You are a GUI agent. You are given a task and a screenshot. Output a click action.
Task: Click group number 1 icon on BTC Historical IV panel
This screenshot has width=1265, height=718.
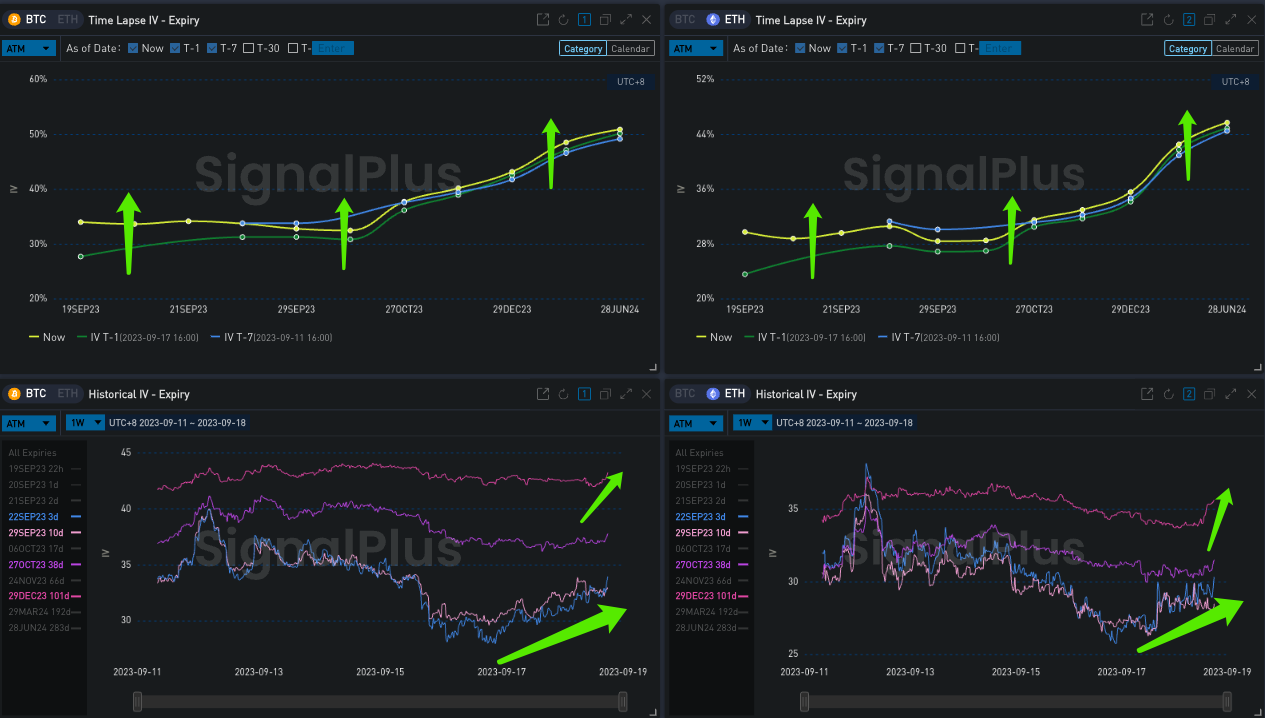(584, 394)
